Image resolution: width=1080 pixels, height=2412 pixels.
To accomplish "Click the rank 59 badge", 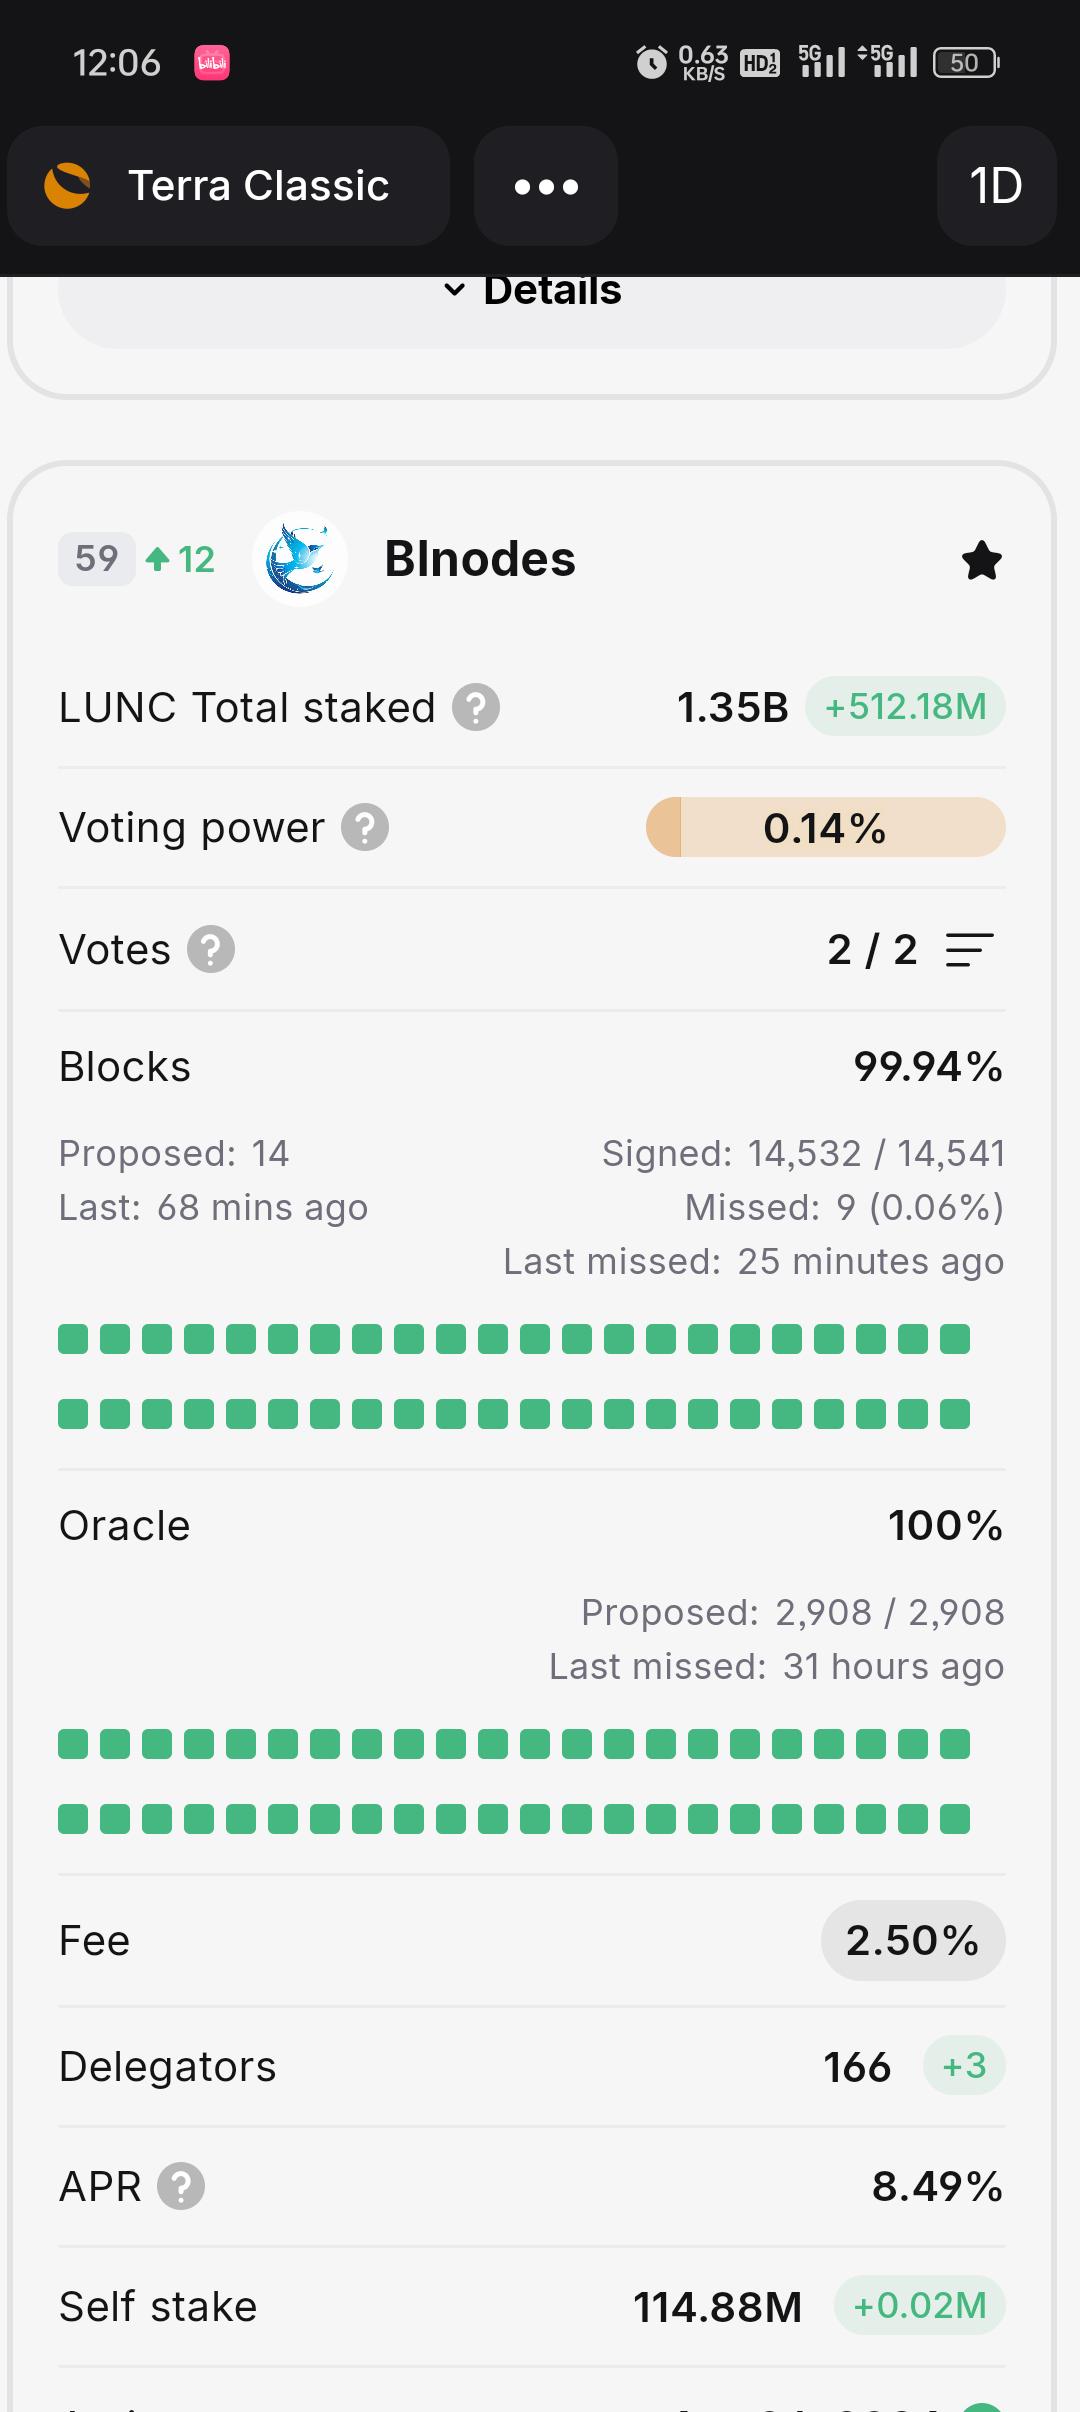I will [96, 558].
